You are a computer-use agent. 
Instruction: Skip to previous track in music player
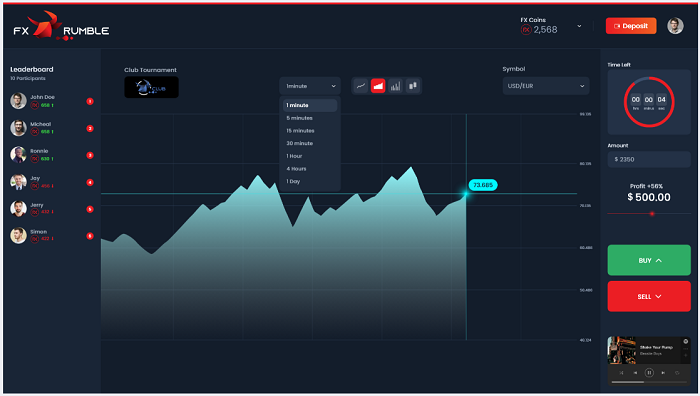coord(635,373)
